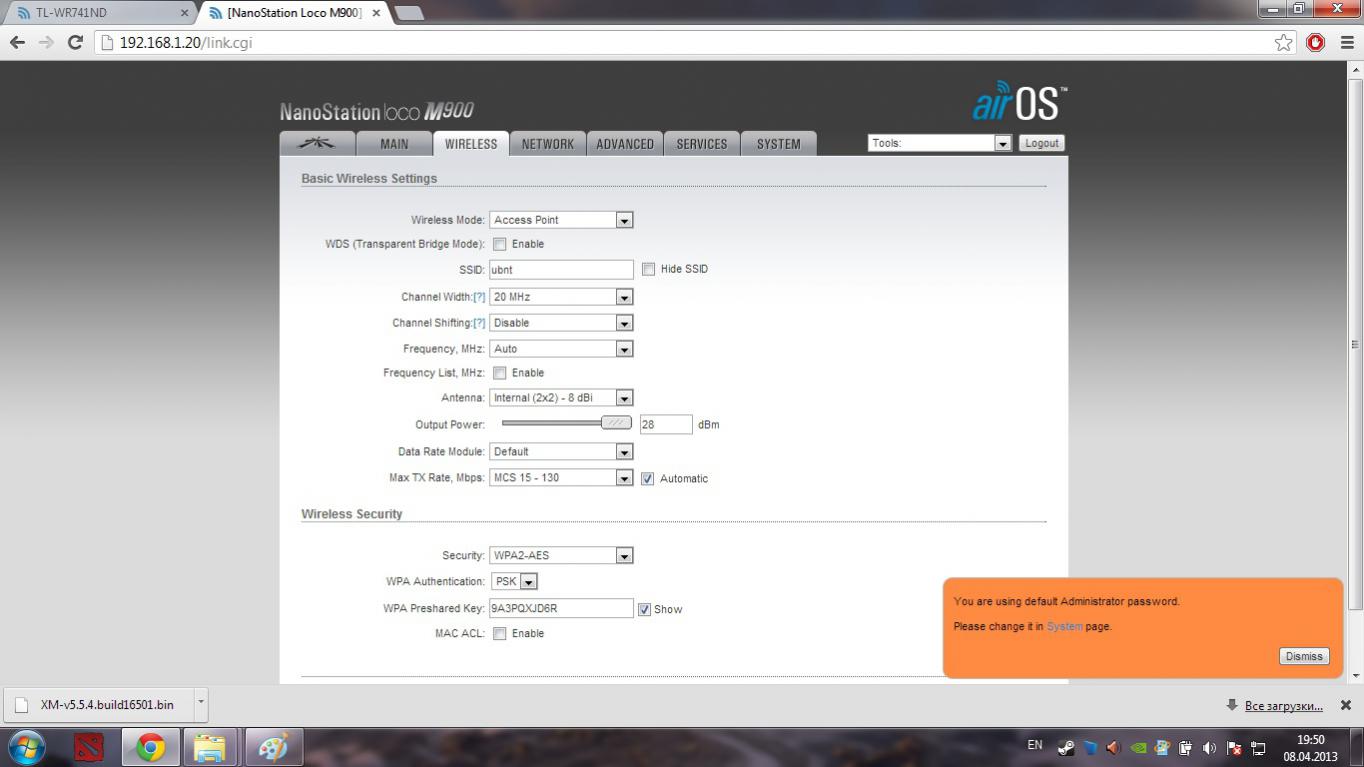Open the Max TX Rate dropdown

561,478
